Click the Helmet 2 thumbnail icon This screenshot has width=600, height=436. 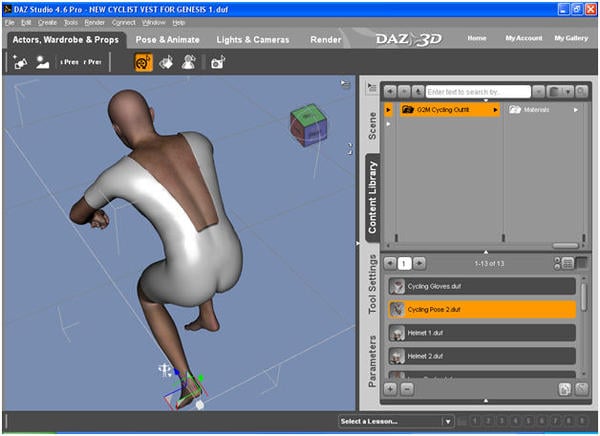click(397, 356)
